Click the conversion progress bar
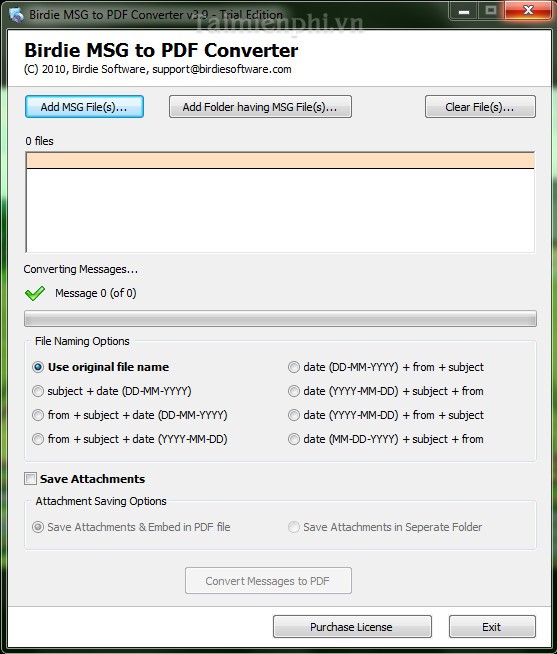The width and height of the screenshot is (557, 654). (x=280, y=319)
